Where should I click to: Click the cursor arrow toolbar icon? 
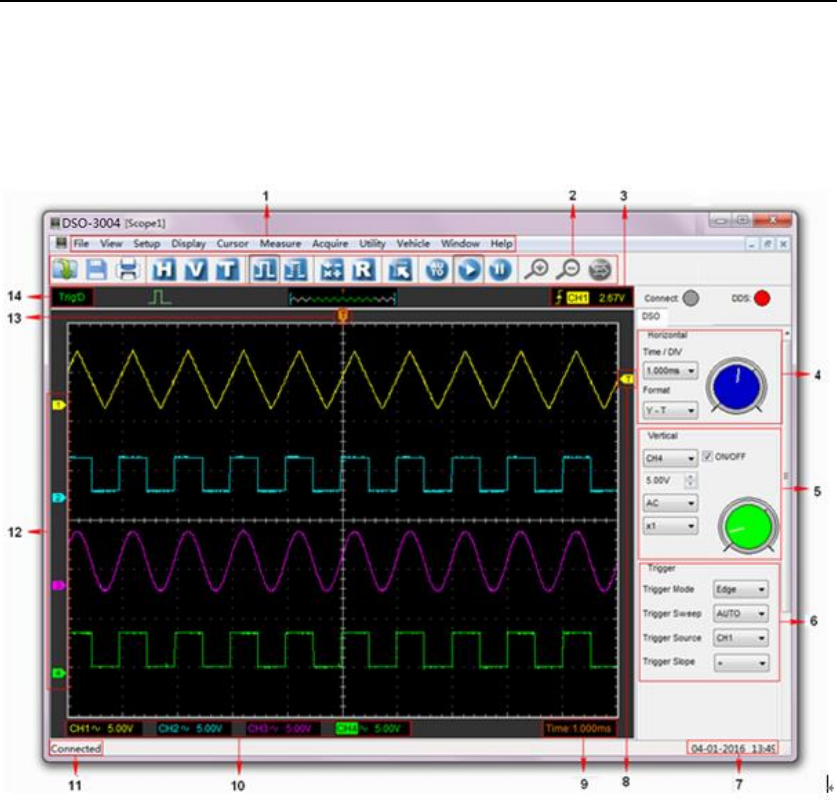pyautogui.click(x=400, y=270)
